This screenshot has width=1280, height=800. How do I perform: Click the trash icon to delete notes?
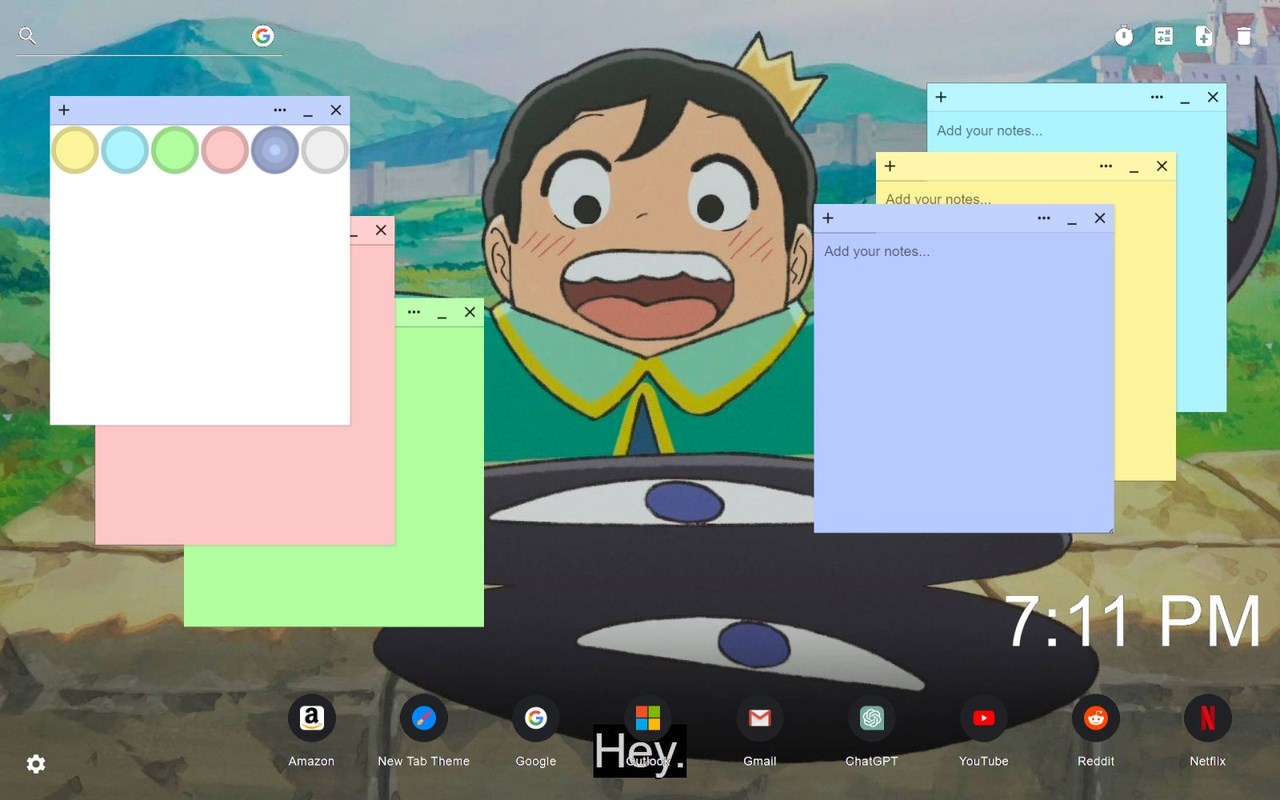pos(1244,36)
